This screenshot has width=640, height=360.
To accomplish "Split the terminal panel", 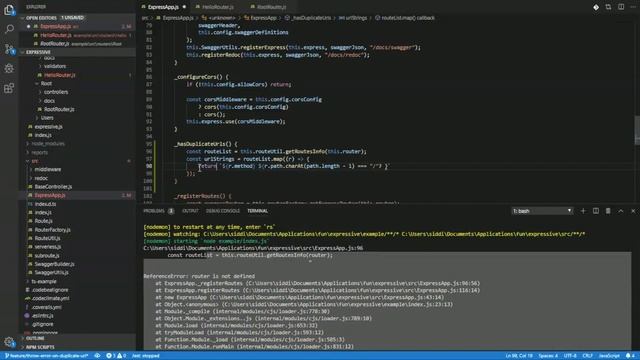I will (596, 211).
